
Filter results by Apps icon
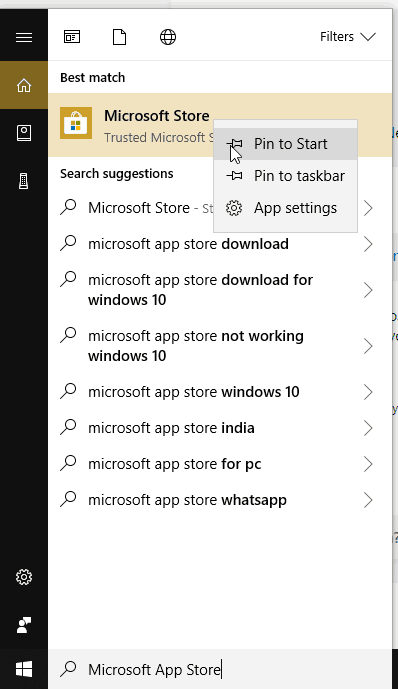(72, 37)
